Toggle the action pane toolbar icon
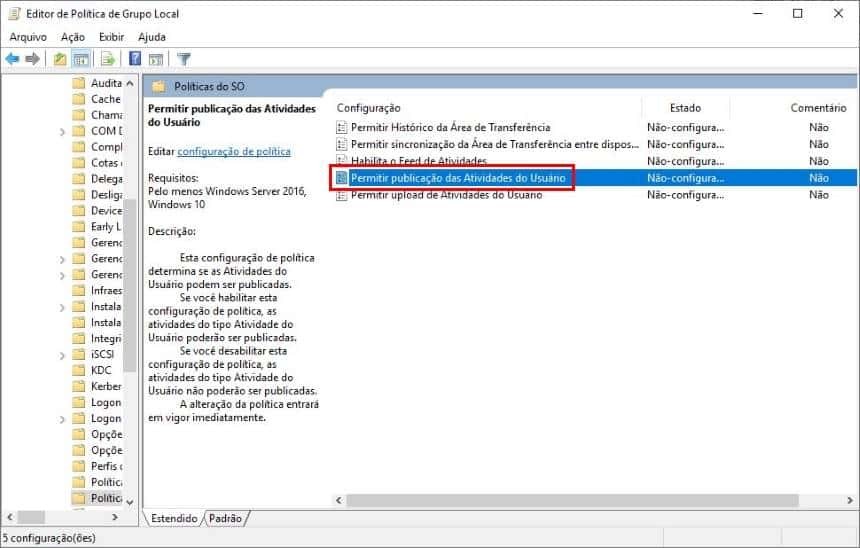 pyautogui.click(x=156, y=59)
